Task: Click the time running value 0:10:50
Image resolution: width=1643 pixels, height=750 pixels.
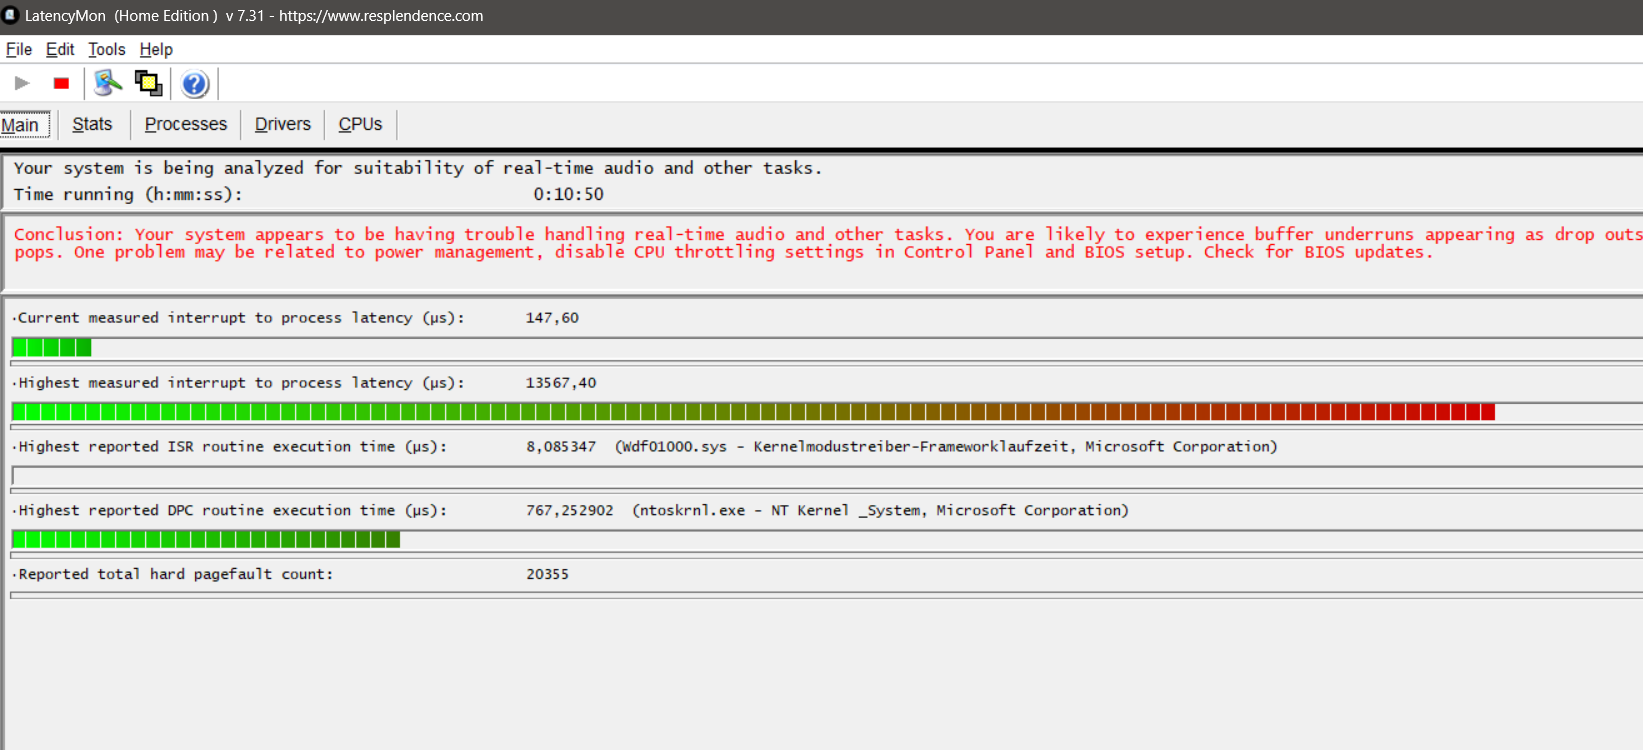Action: click(x=568, y=194)
